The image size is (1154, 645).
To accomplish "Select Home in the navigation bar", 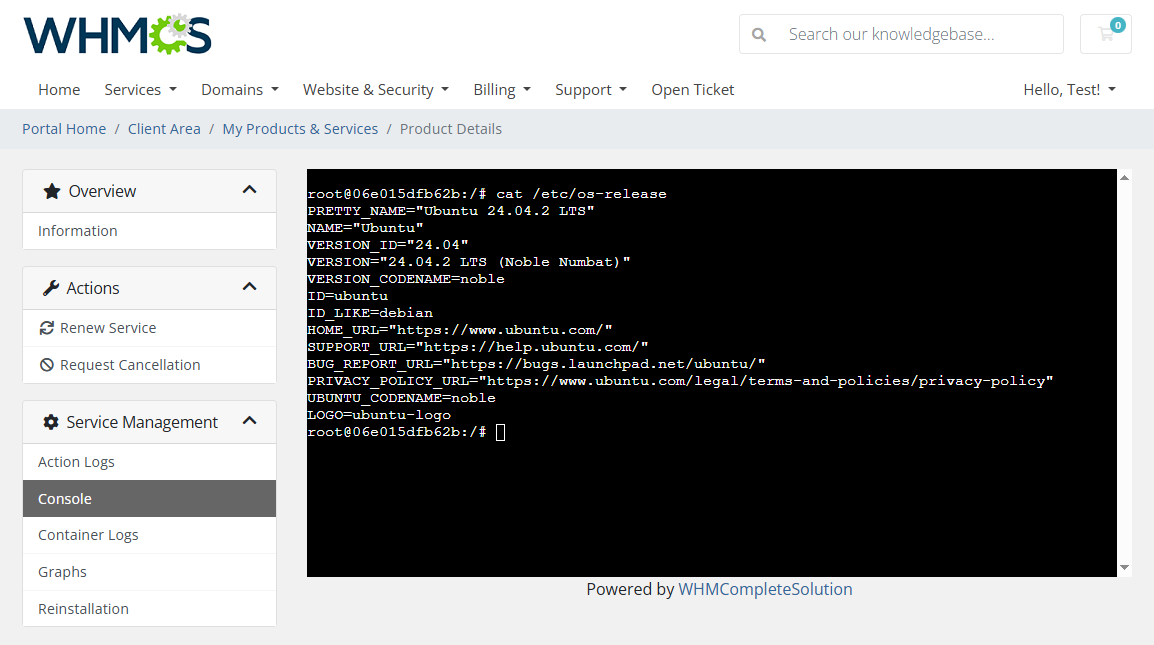I will pyautogui.click(x=59, y=89).
